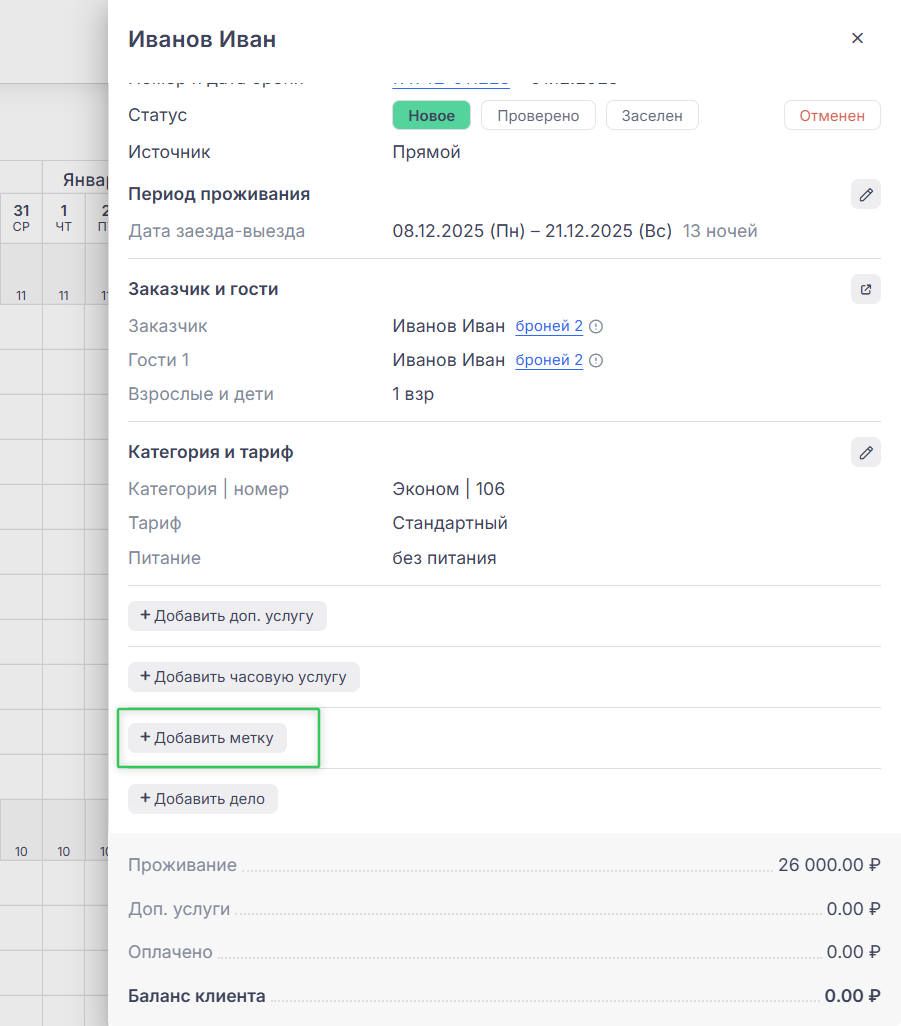Open броней 2 link in Заказчик row

(x=549, y=327)
